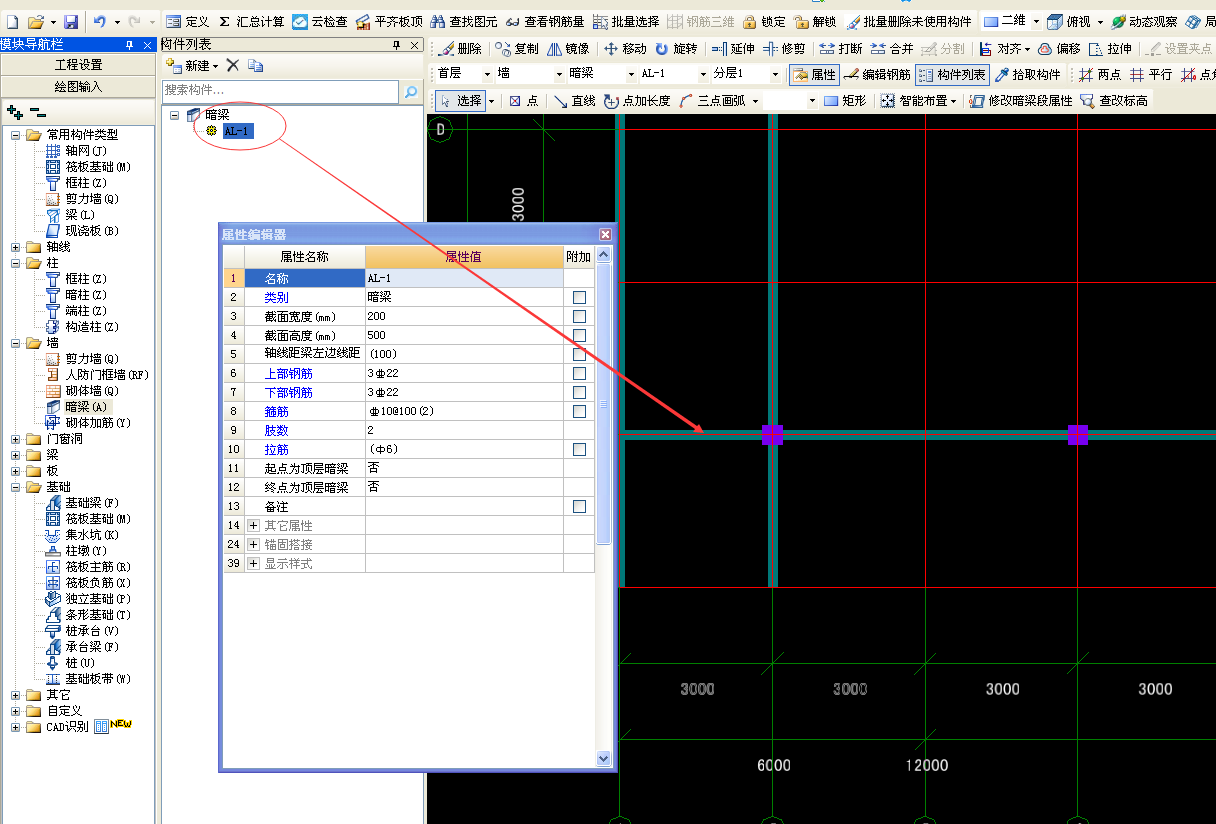Viewport: 1216px width, 824px height.
Task: Toggle the 属性 properties button
Action: tap(814, 74)
